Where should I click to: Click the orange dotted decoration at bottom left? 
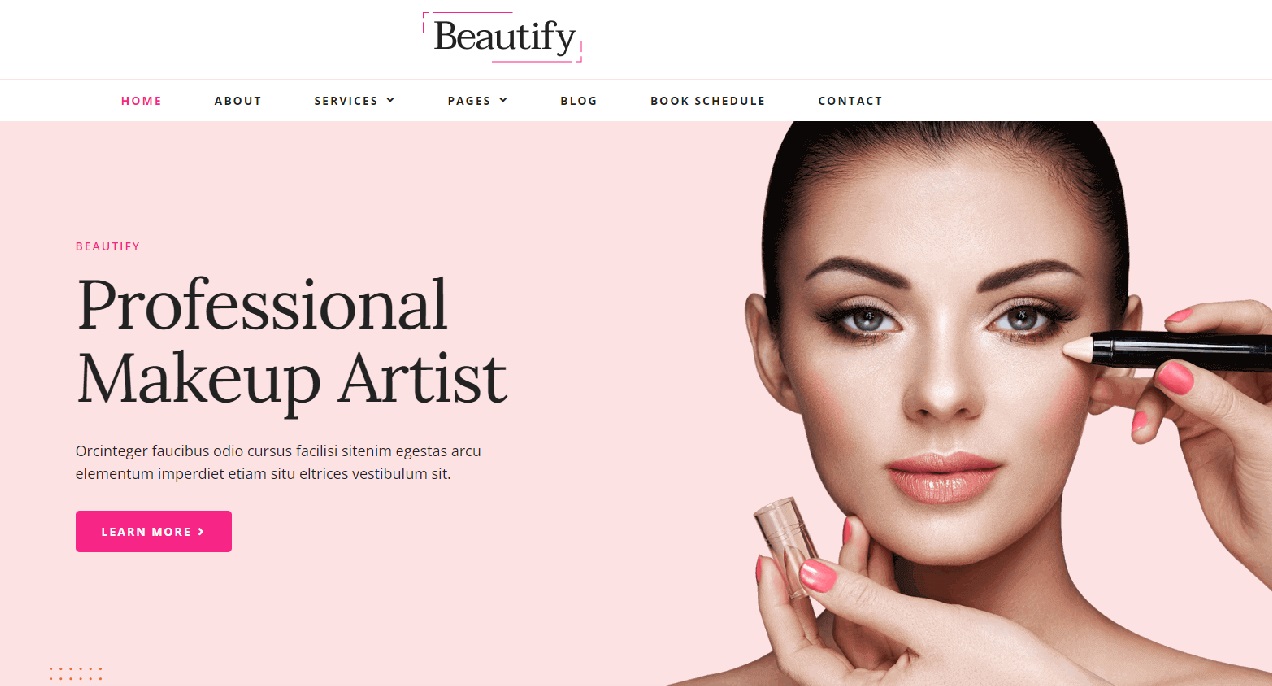[76, 674]
